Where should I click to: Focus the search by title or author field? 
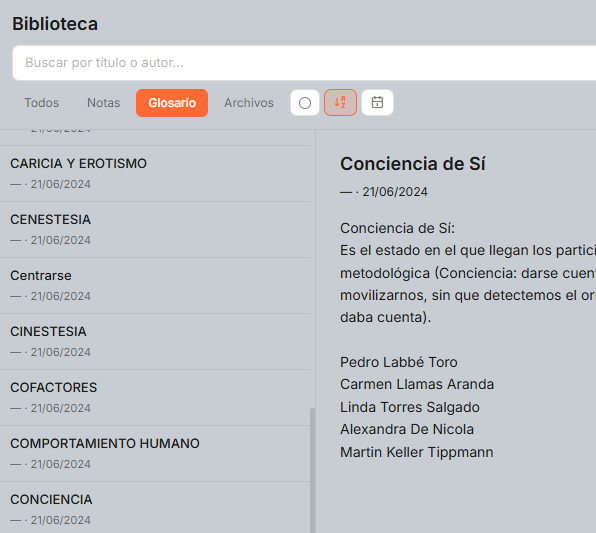(x=304, y=63)
